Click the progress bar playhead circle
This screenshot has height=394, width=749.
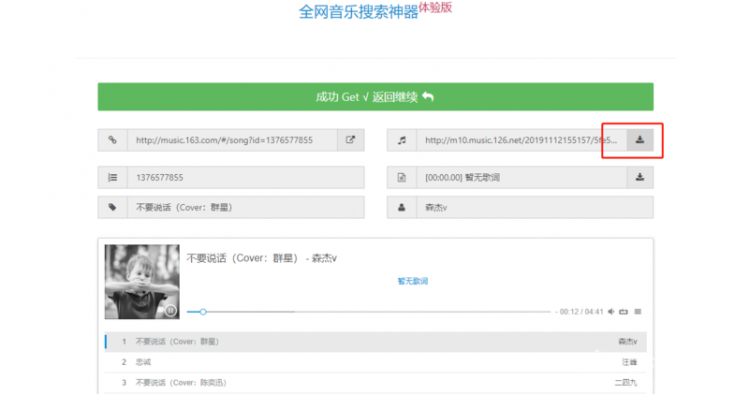tap(203, 312)
